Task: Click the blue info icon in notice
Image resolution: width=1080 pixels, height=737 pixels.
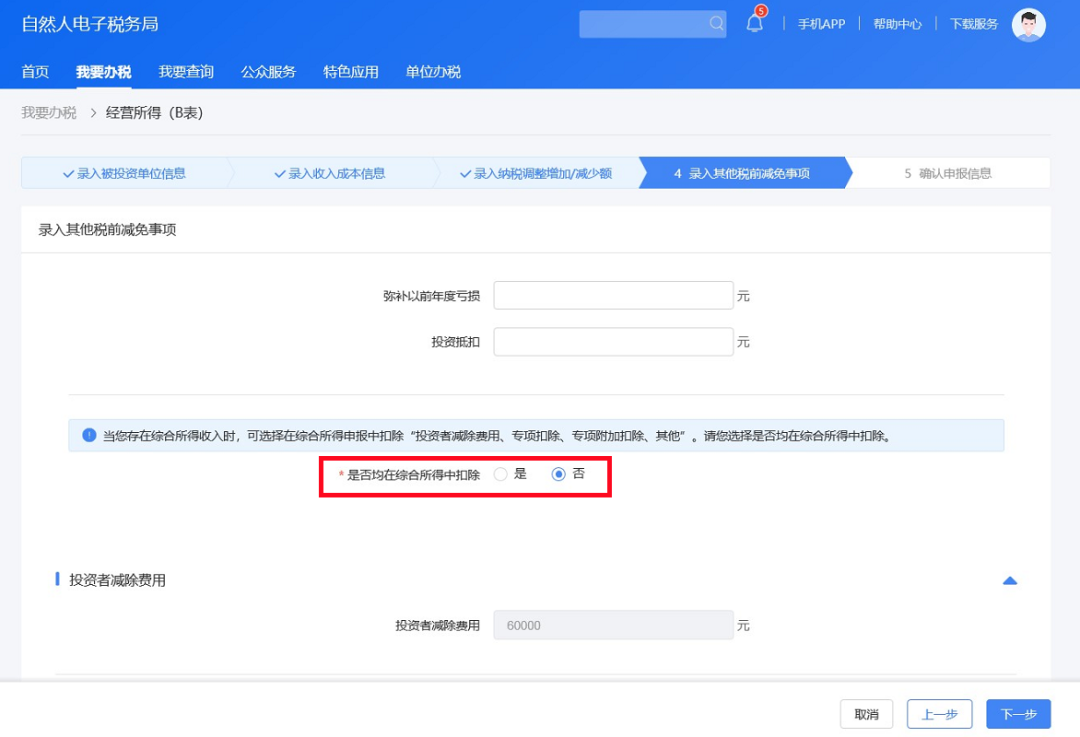Action: click(89, 435)
